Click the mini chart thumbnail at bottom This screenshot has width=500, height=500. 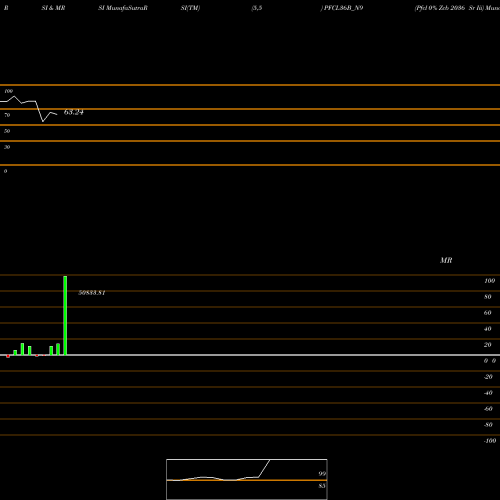247,479
